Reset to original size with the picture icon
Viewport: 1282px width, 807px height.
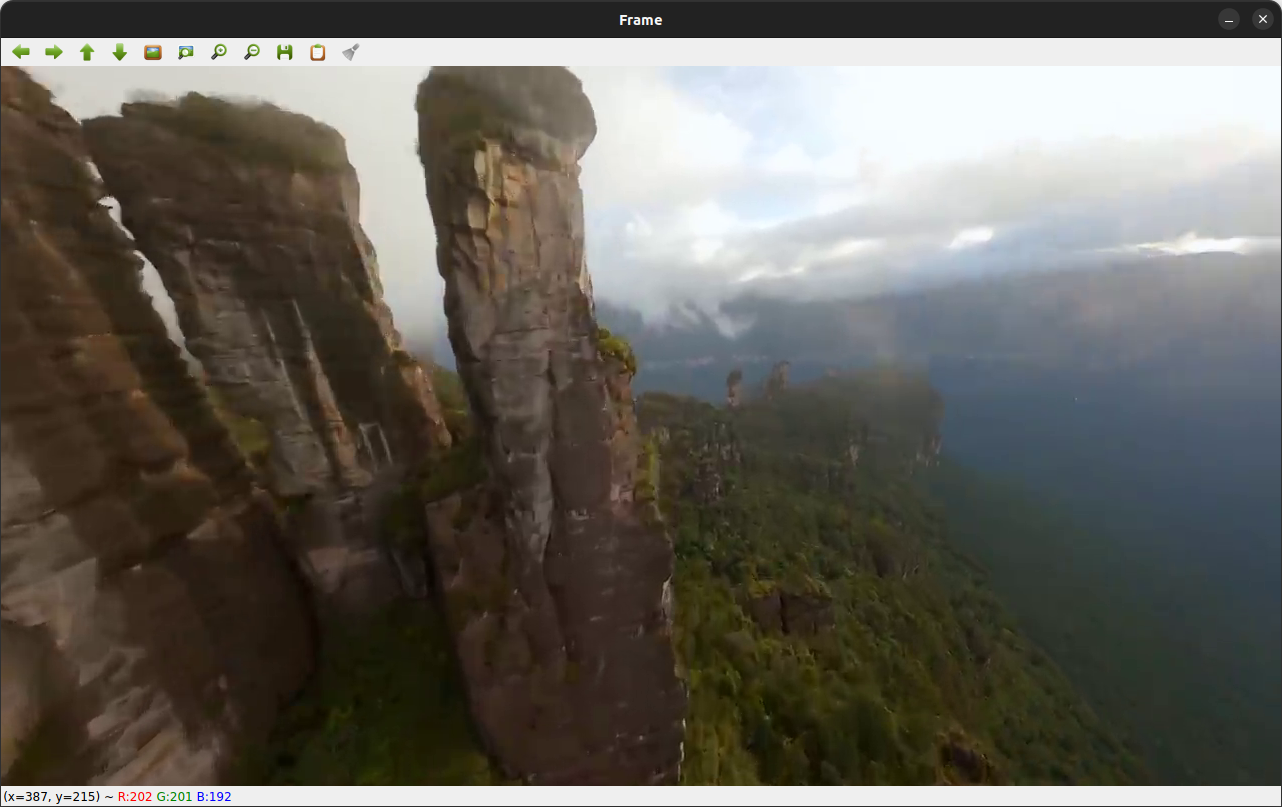point(153,52)
